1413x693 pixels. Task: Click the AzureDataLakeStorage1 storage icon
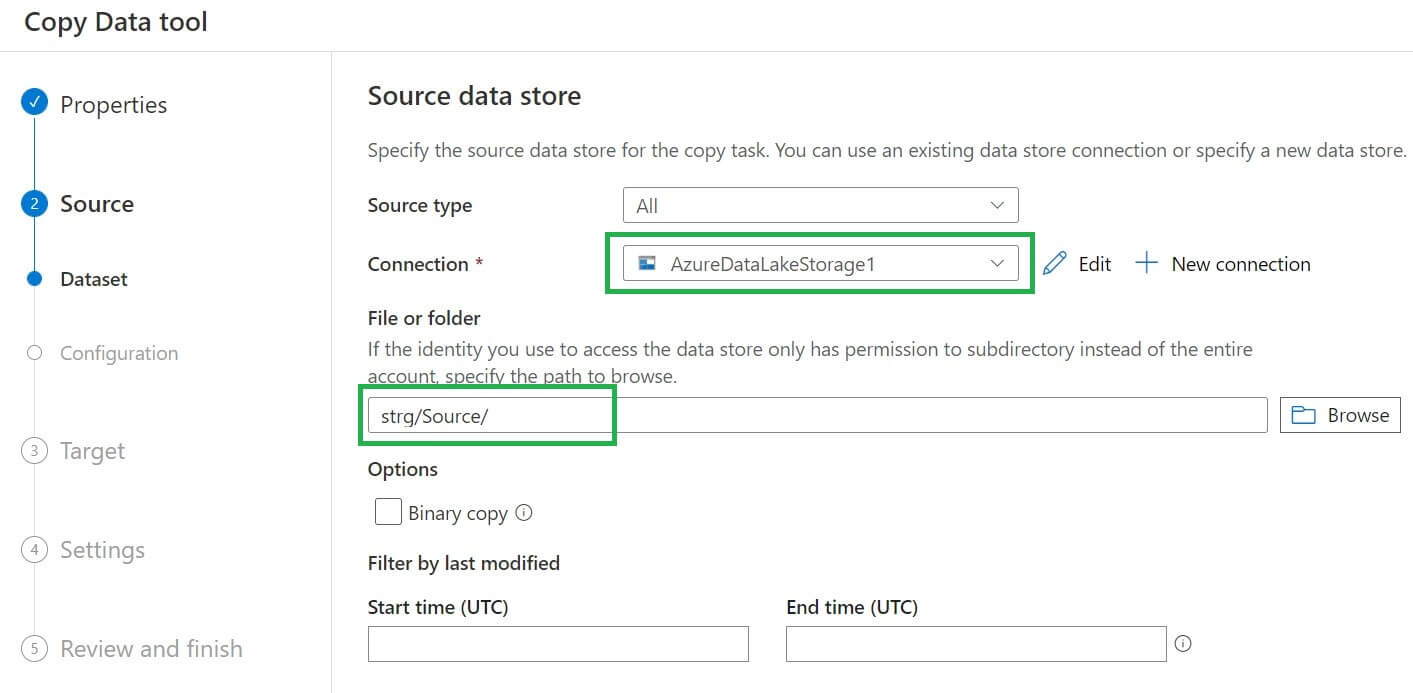click(647, 264)
